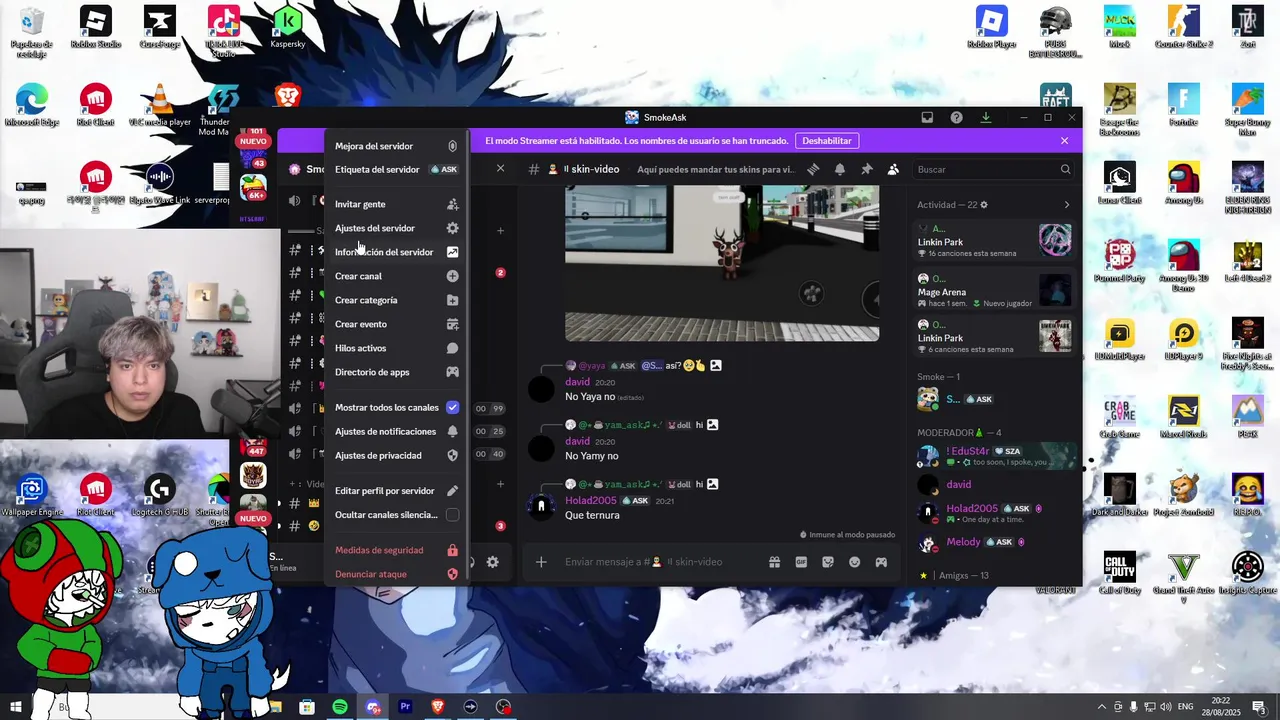Viewport: 1280px width, 720px height.
Task: Open Ajustes de notificaciones
Action: point(395,432)
